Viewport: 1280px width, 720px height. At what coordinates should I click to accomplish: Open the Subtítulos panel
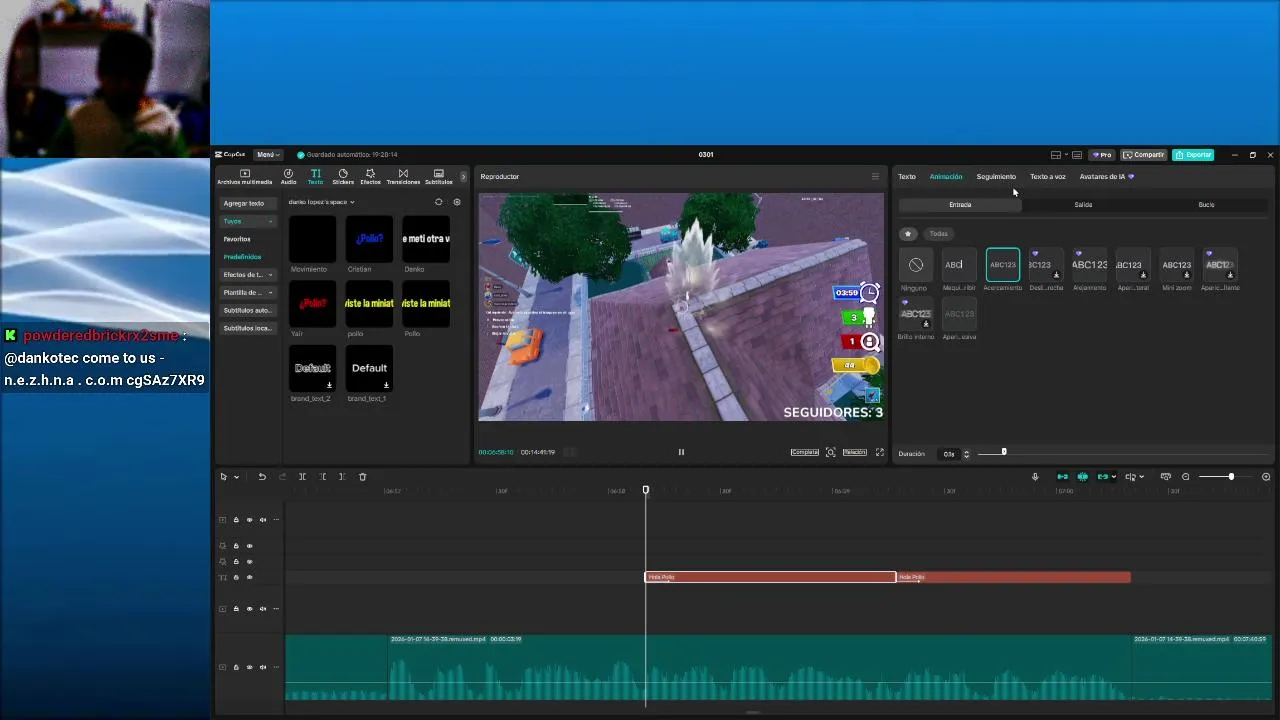coord(438,177)
